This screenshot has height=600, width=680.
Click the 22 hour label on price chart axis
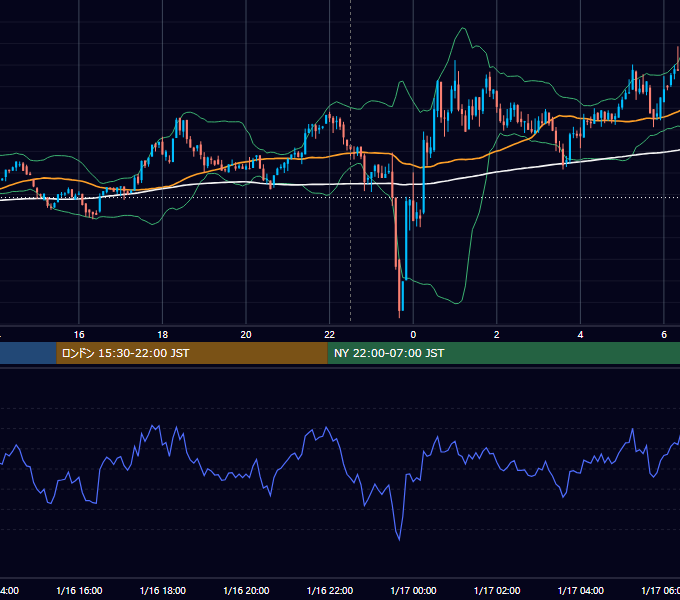(330, 335)
